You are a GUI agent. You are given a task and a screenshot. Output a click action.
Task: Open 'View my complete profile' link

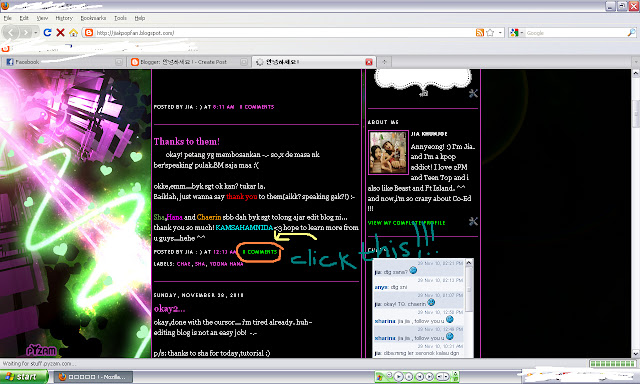(407, 223)
